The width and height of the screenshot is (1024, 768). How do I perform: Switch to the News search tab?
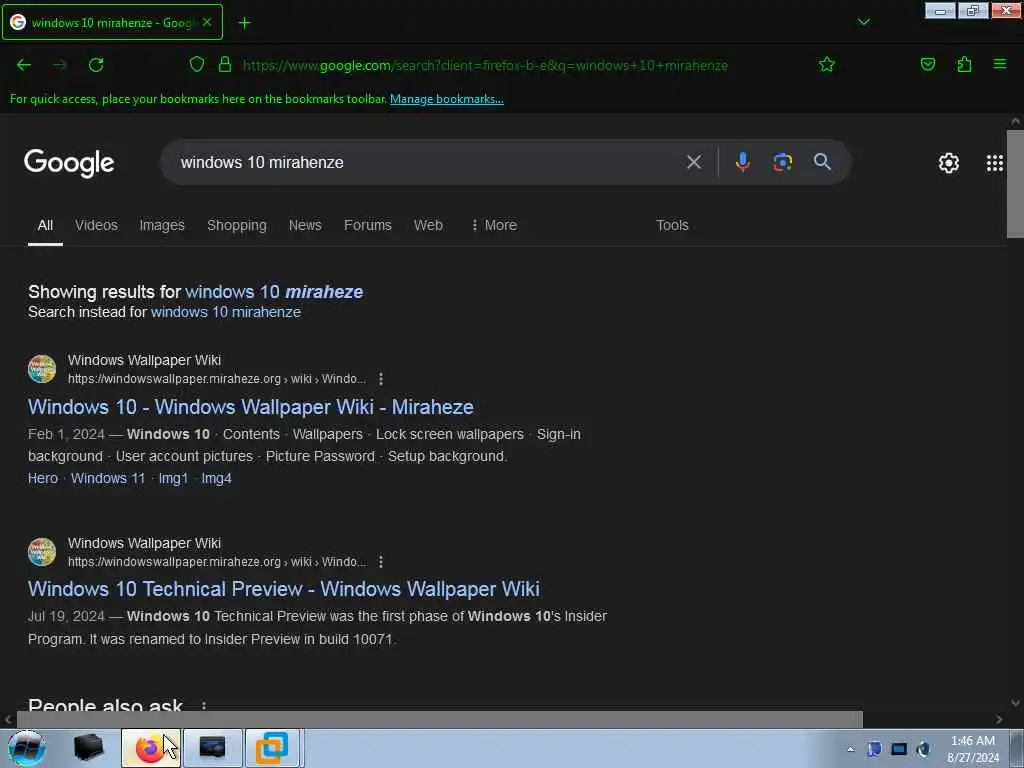305,225
